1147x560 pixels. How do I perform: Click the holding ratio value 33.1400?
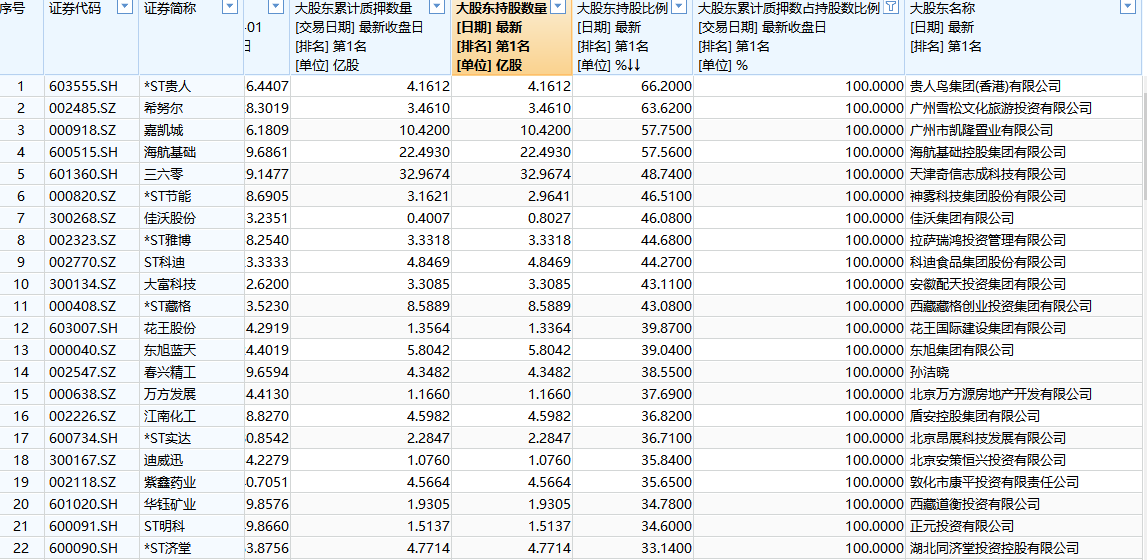667,548
